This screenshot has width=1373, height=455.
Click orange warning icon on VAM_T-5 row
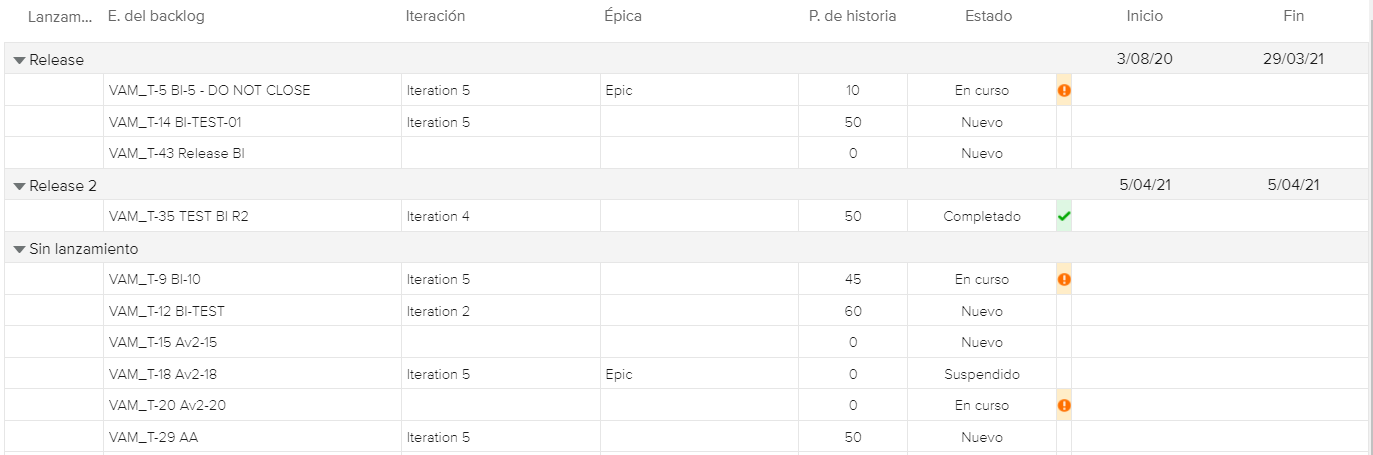coord(1064,90)
